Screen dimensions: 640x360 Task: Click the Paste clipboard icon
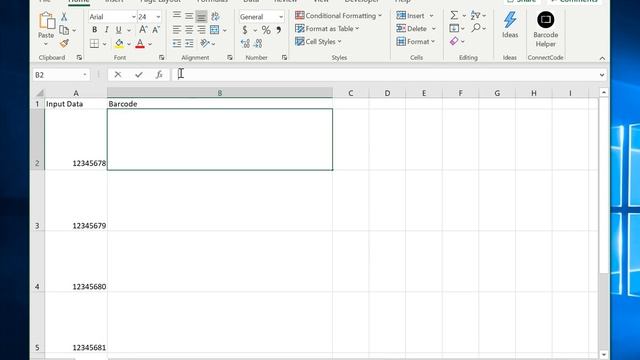pyautogui.click(x=46, y=21)
